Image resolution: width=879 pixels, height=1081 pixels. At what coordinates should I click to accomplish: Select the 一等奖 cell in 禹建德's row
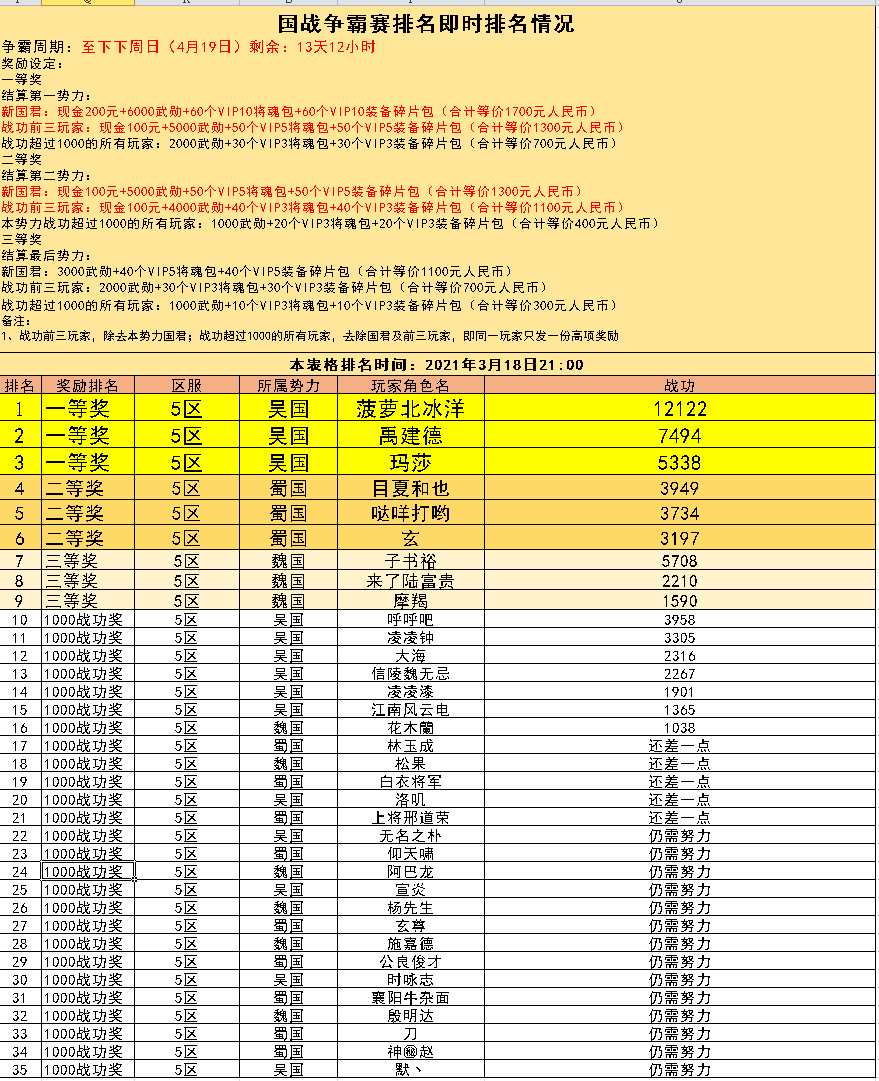coord(88,436)
